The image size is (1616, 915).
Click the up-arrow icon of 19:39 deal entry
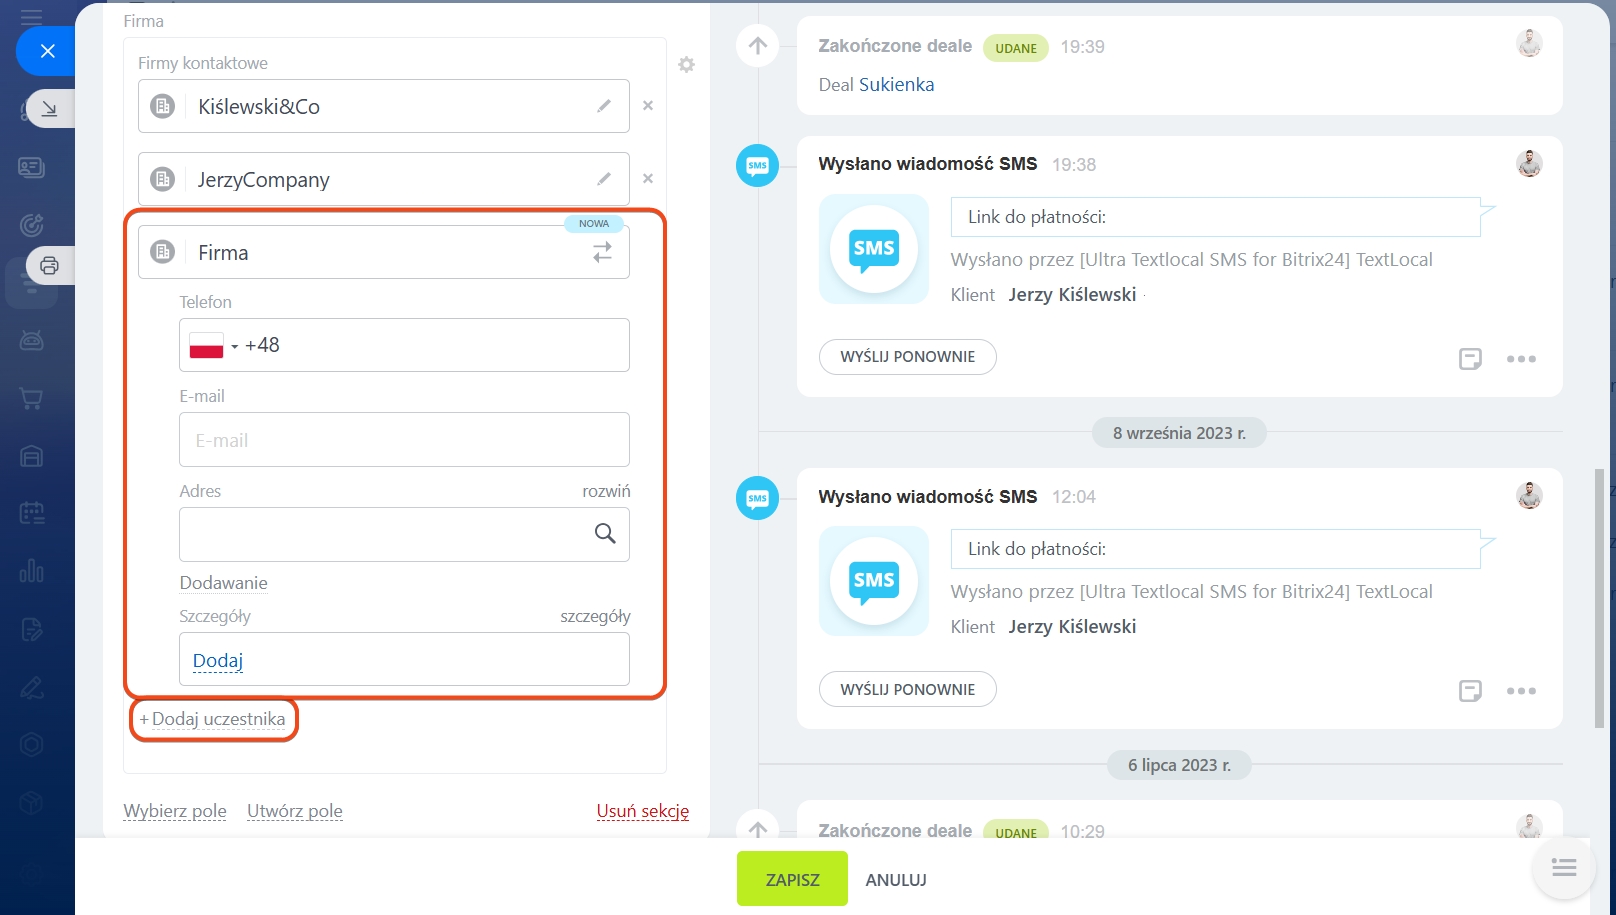(758, 46)
